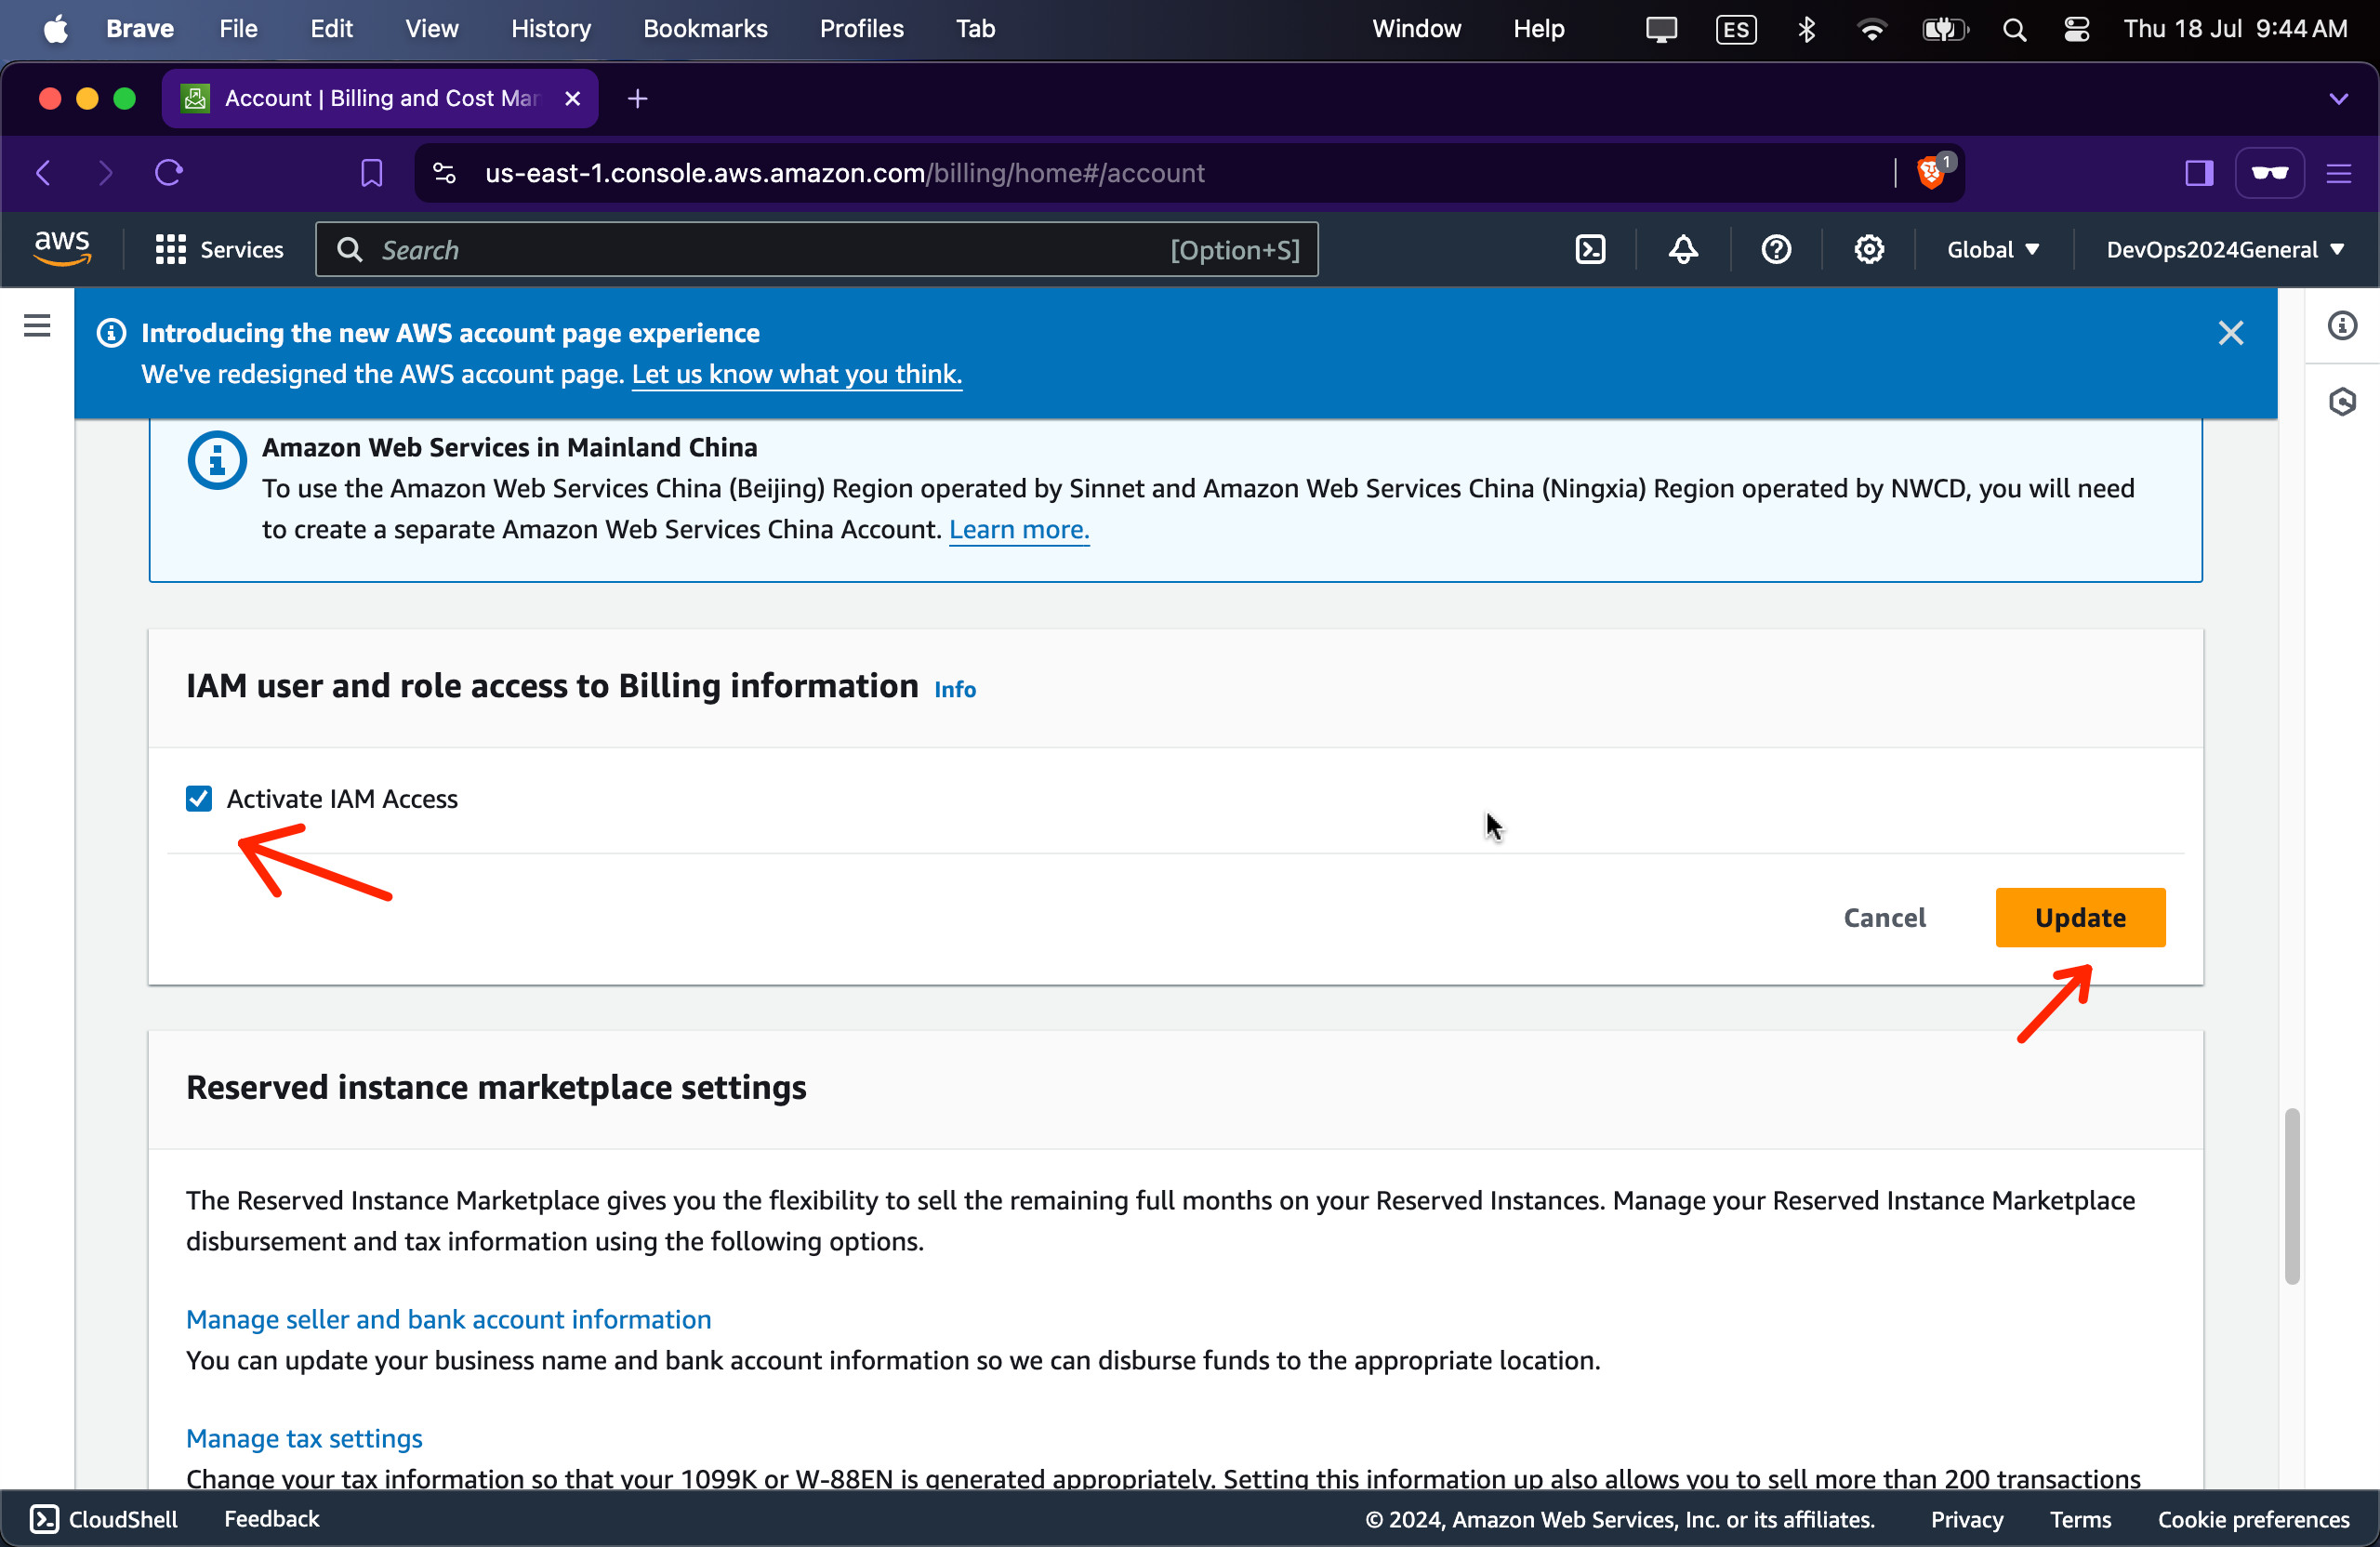The height and width of the screenshot is (1547, 2380).
Task: Open the Services grid menu
Action: click(219, 250)
